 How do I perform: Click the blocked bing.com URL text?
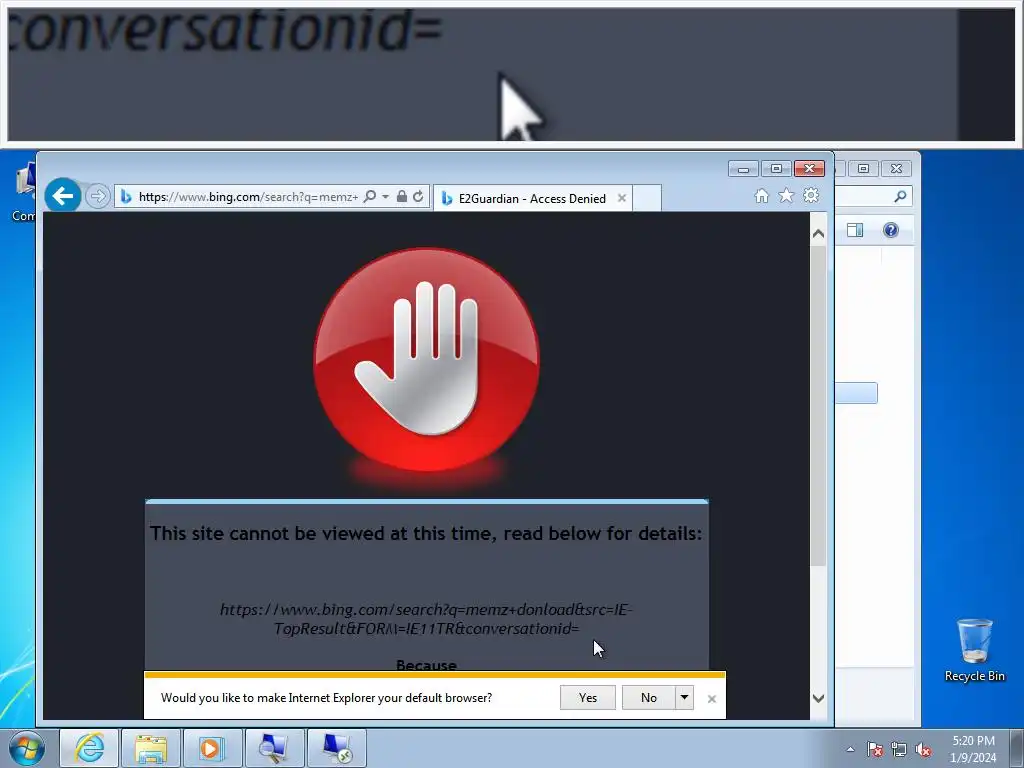tap(426, 619)
